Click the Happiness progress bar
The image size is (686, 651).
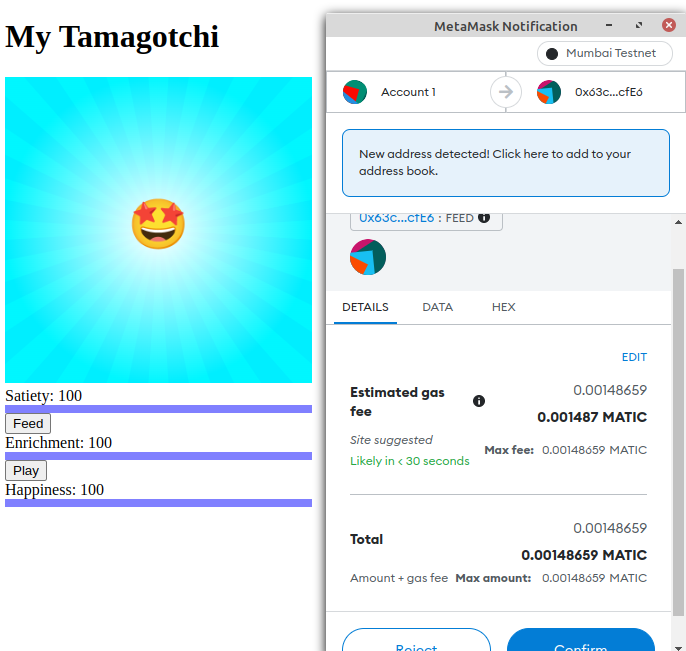click(x=158, y=503)
